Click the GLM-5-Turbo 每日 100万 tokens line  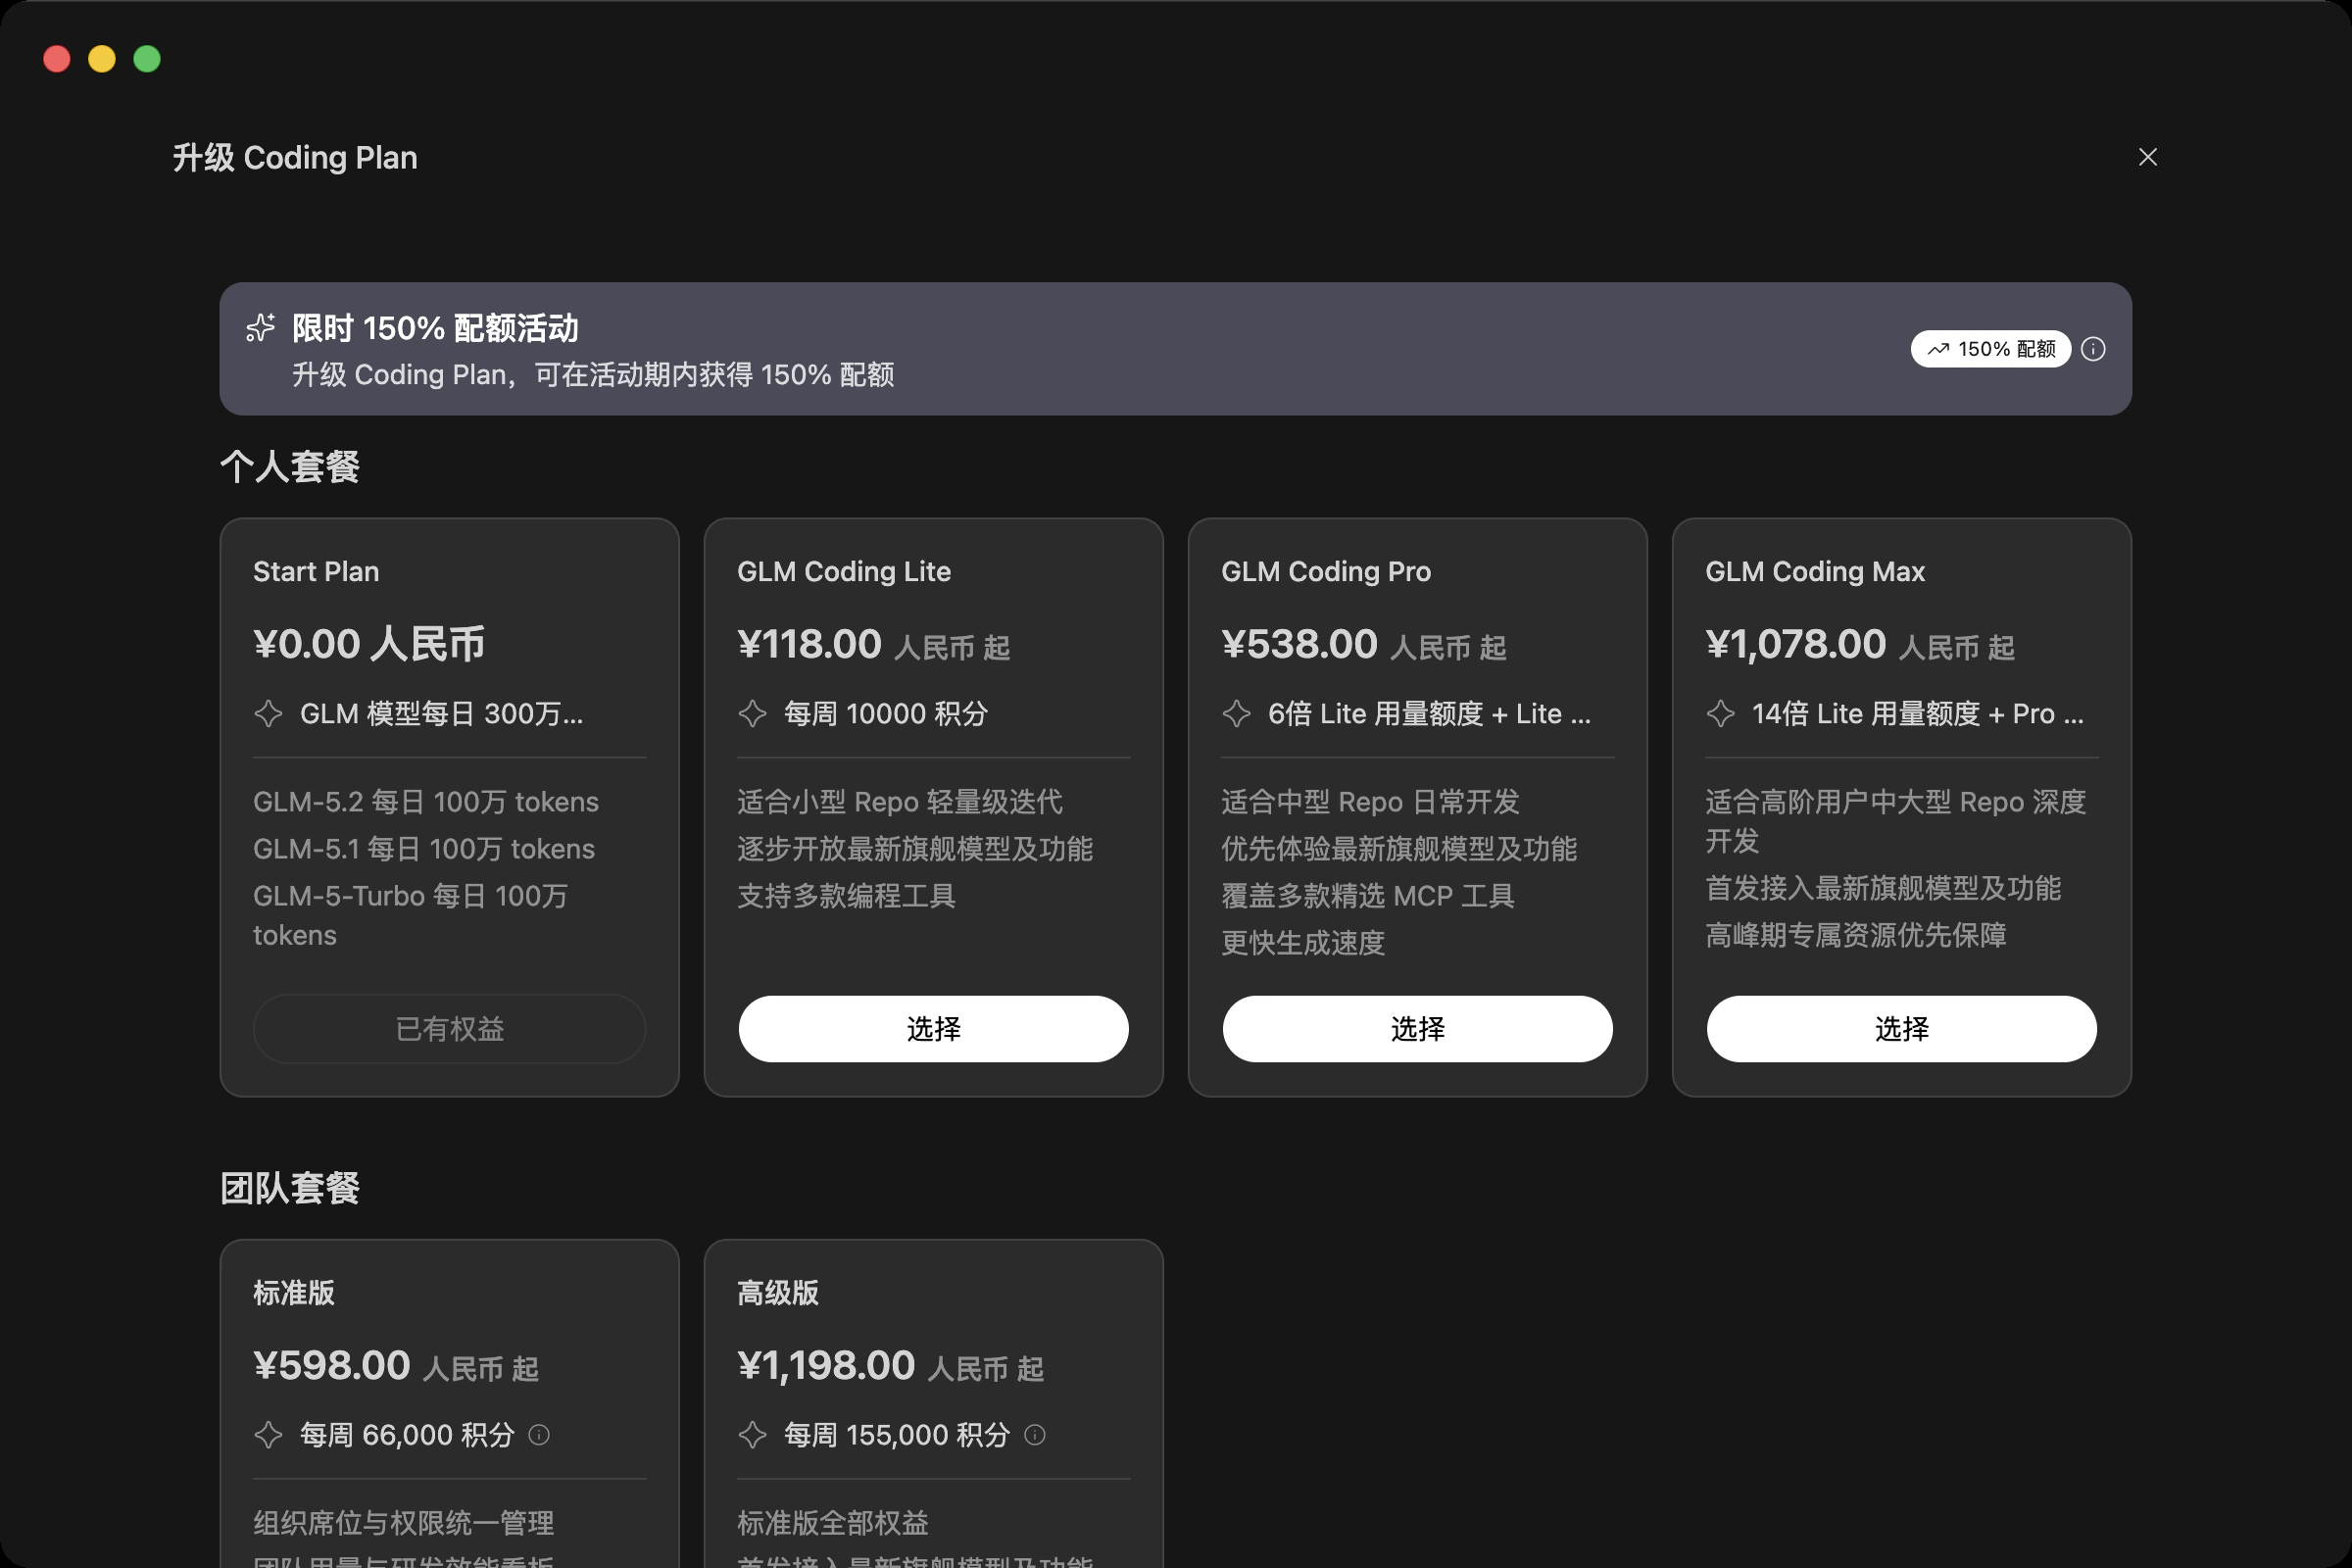click(x=410, y=915)
